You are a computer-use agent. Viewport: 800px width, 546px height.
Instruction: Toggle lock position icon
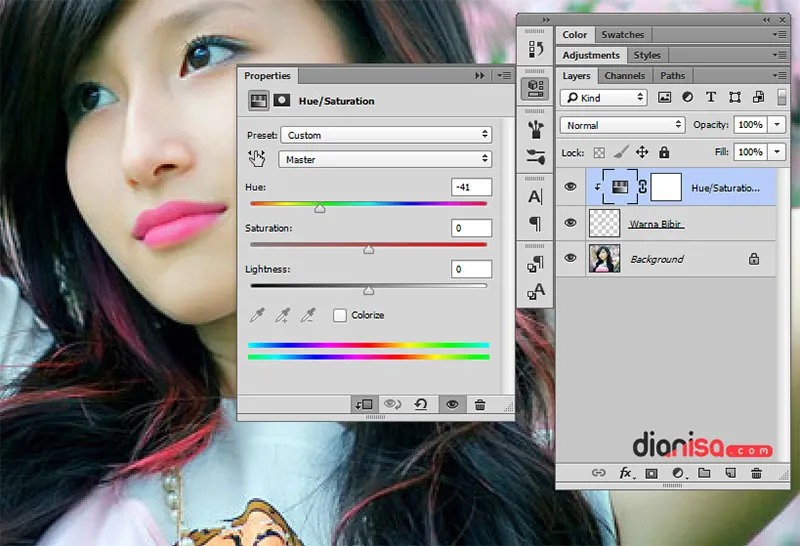642,152
